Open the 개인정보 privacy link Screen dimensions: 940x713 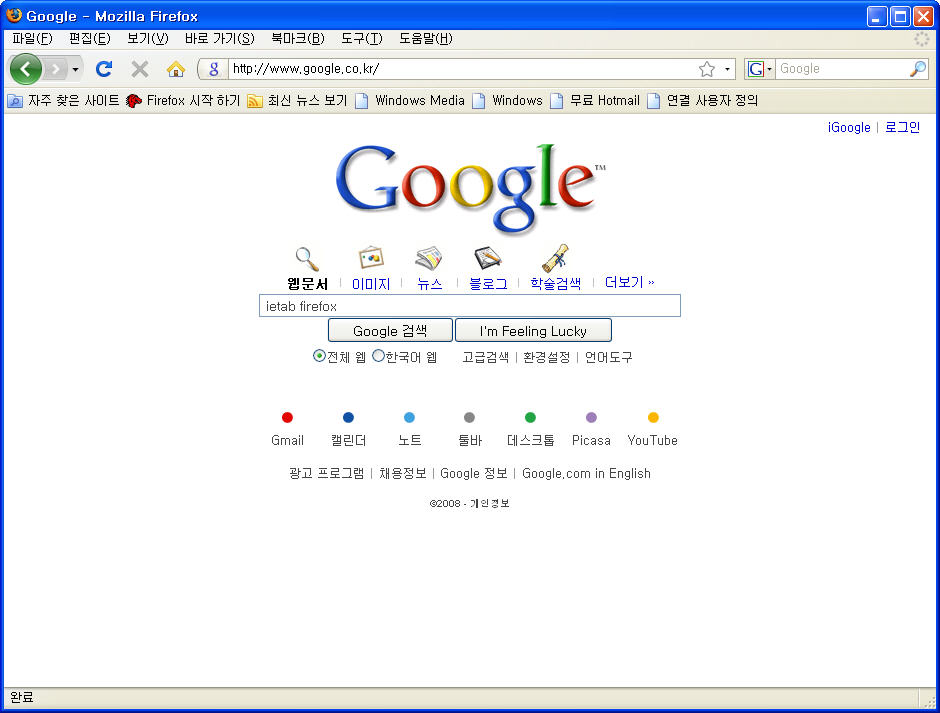tap(490, 504)
